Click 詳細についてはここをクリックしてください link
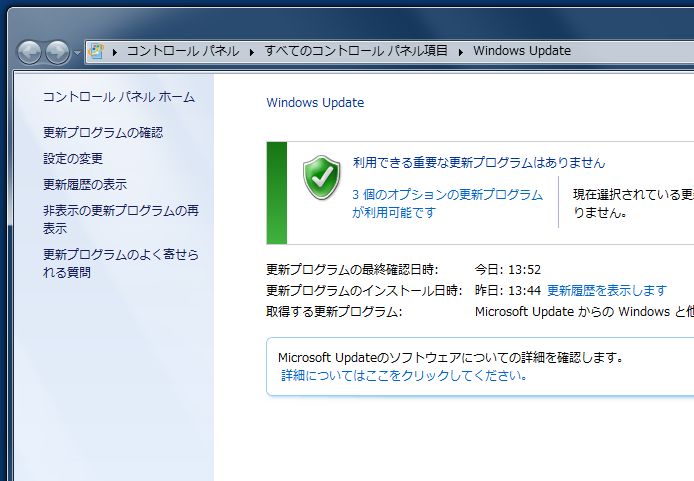This screenshot has width=694, height=481. [x=404, y=375]
